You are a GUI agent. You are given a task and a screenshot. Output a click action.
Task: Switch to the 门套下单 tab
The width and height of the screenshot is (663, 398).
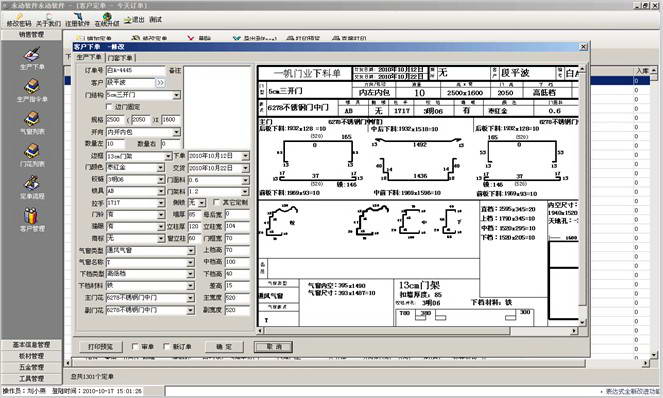click(120, 58)
